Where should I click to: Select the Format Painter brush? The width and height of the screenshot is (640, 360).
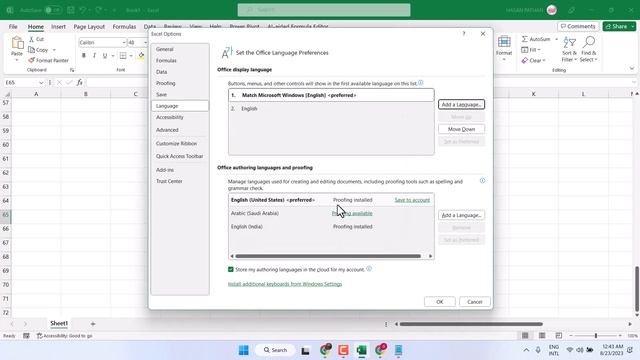pos(31,60)
